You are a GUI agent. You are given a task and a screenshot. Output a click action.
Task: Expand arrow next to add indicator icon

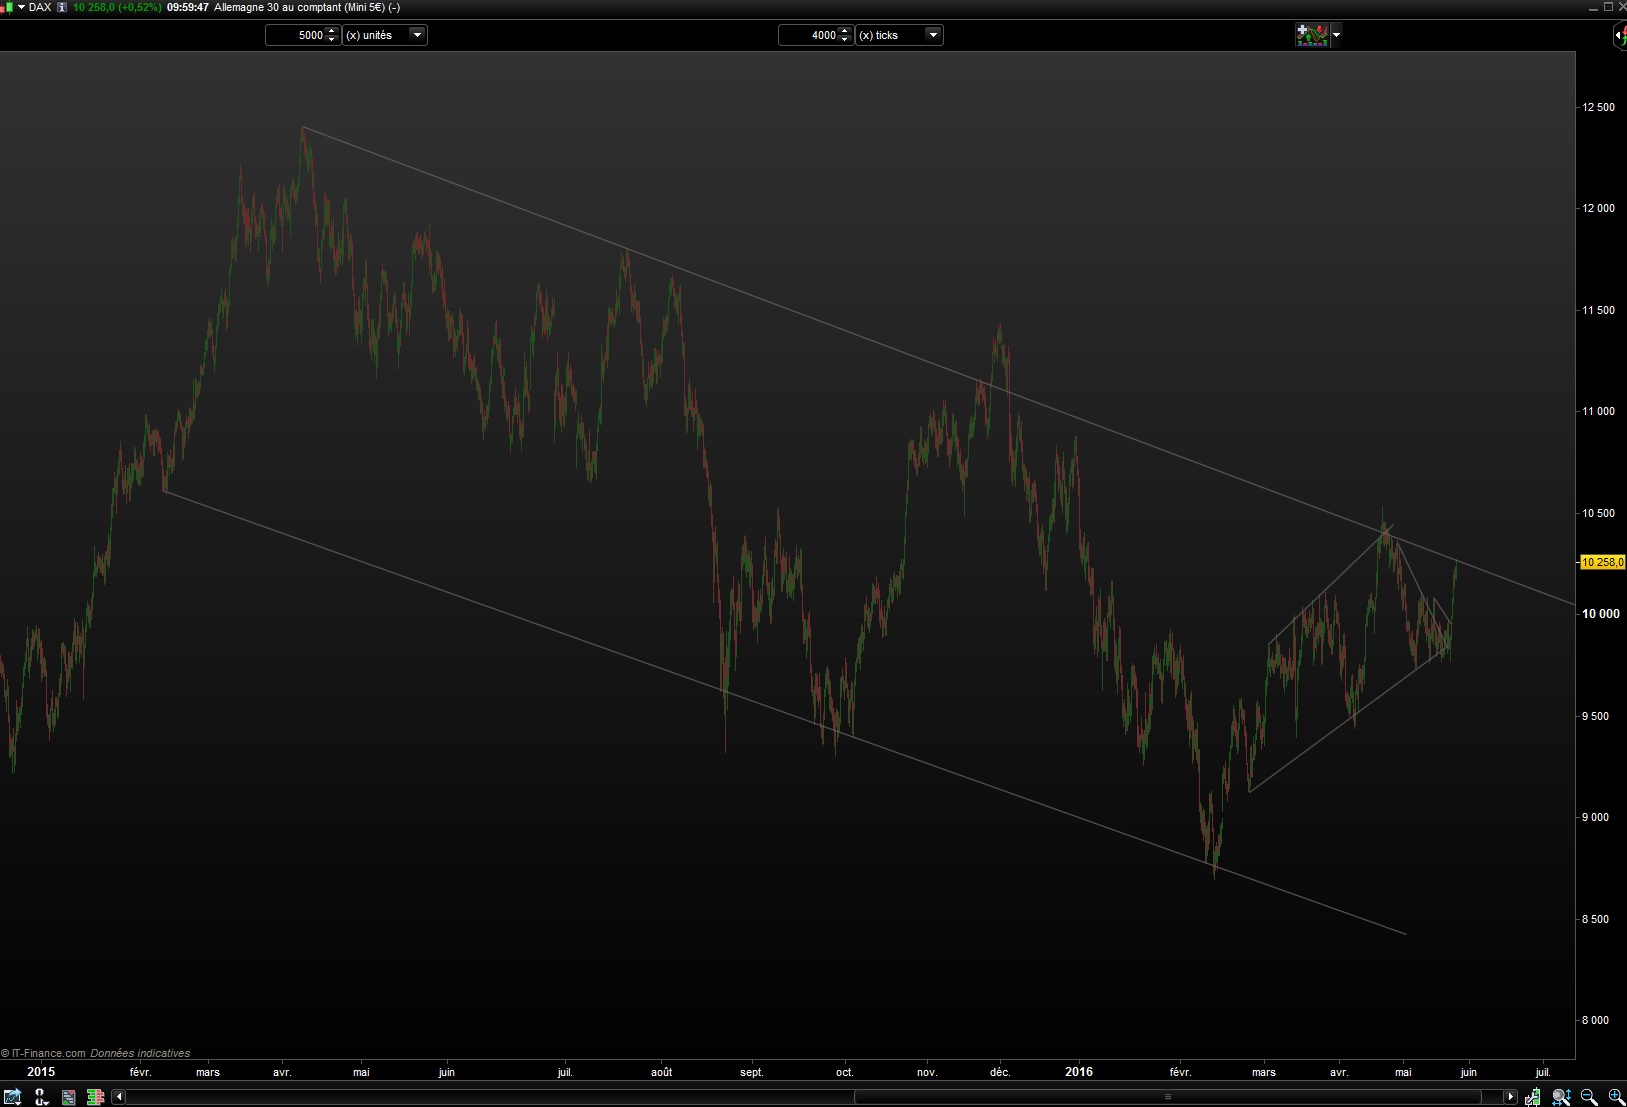point(1336,35)
